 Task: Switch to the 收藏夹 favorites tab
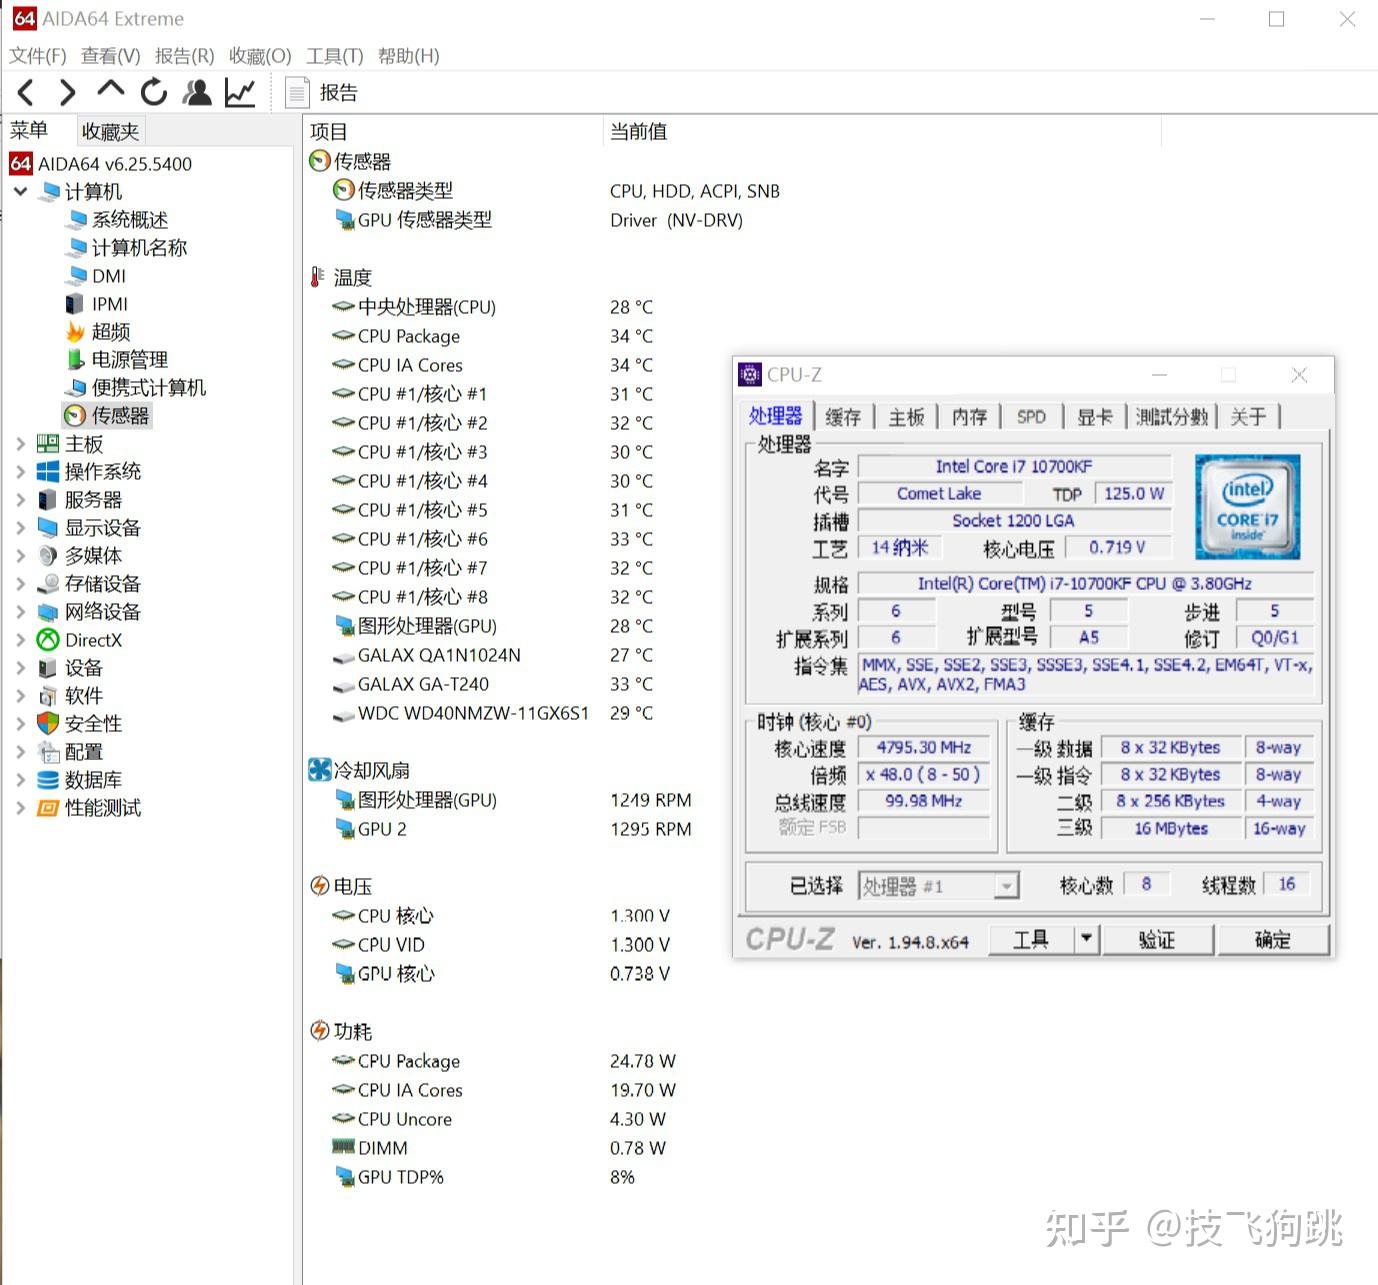pyautogui.click(x=110, y=131)
